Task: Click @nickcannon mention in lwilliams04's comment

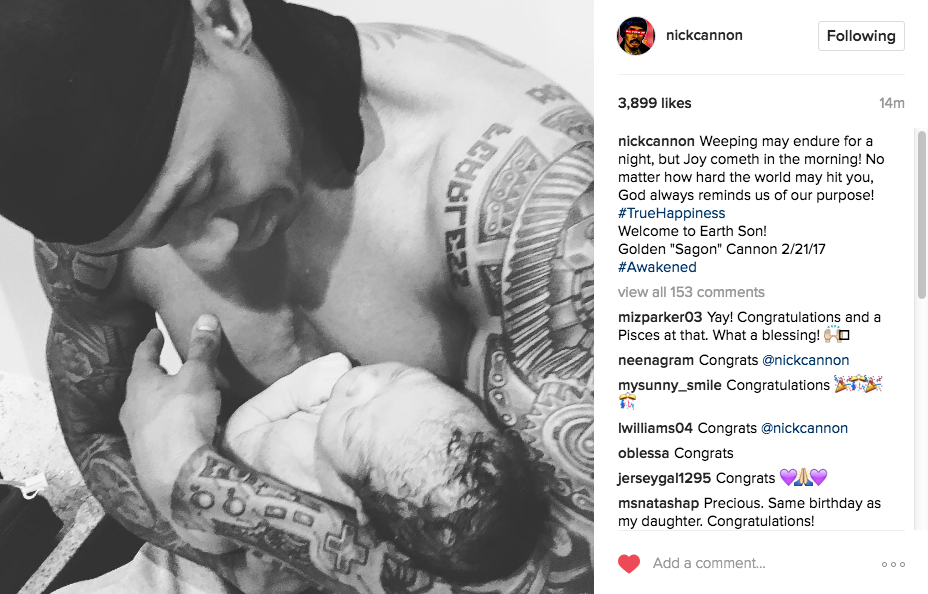Action: coord(804,428)
